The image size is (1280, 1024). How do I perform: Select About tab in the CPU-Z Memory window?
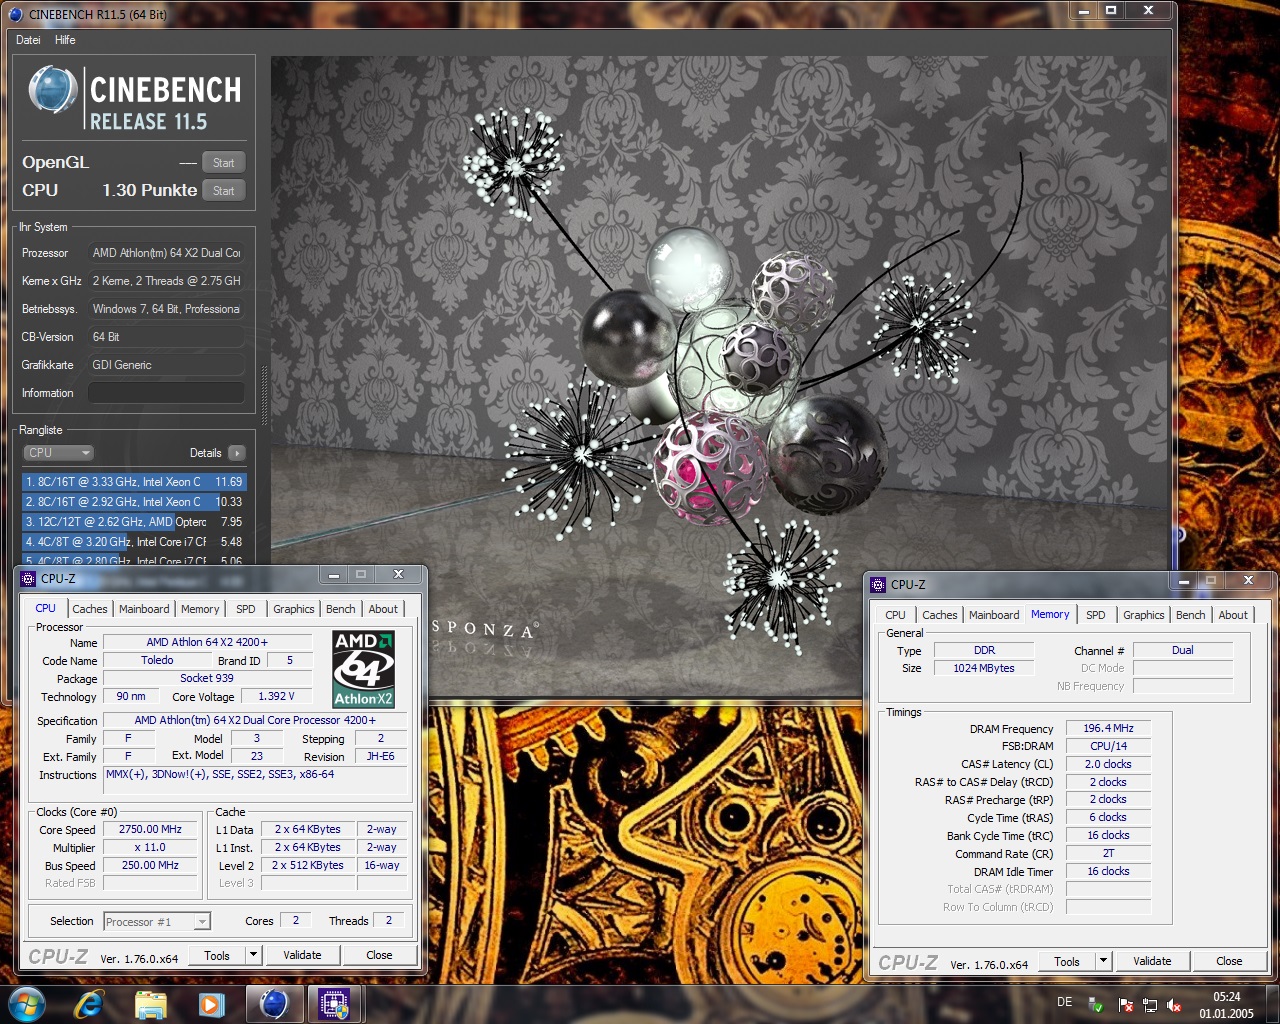[x=1233, y=615]
